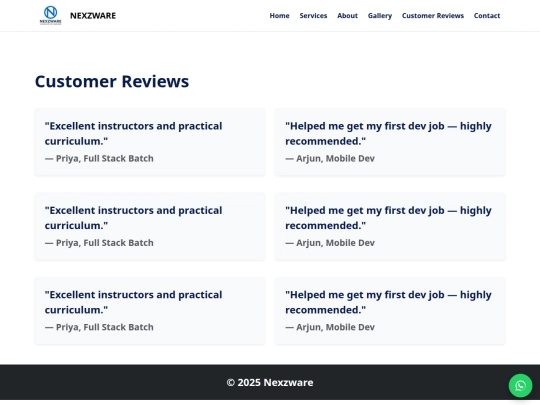This screenshot has width=540, height=405.
Task: Click the Nexzware logo icon
Action: pyautogui.click(x=51, y=15)
